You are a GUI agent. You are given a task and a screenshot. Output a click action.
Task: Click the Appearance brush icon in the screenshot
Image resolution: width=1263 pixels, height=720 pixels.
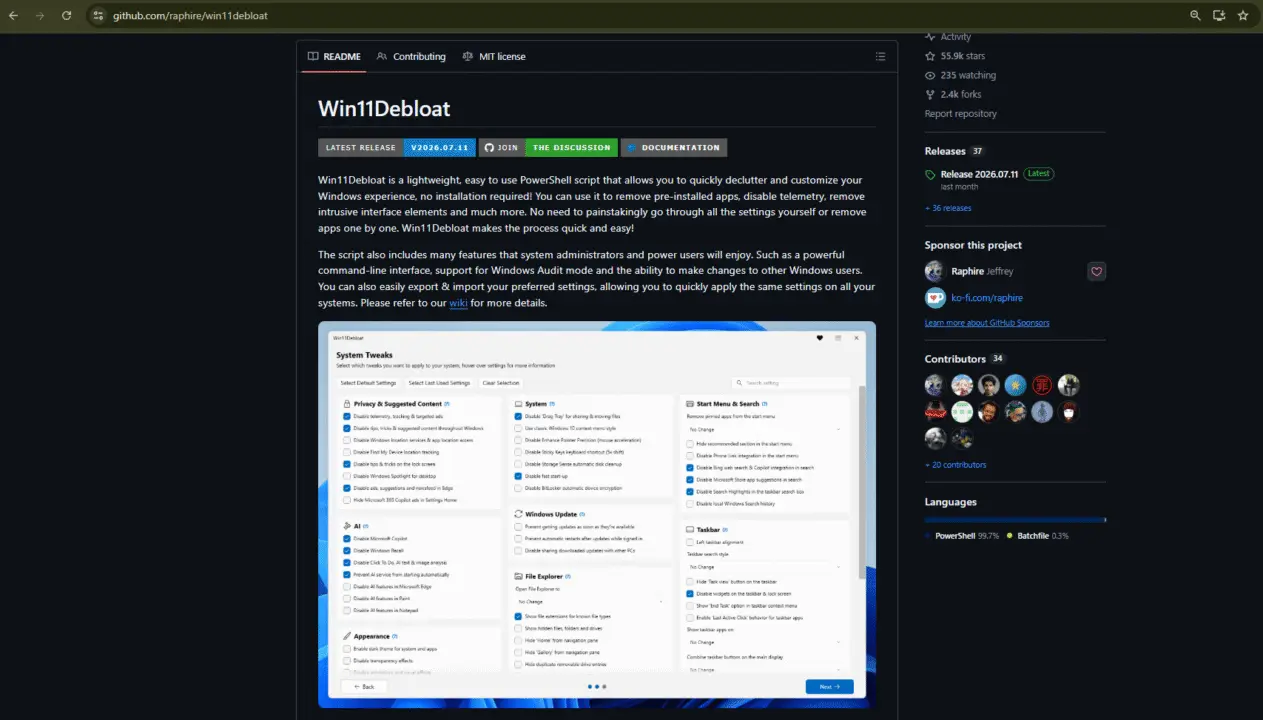click(347, 636)
